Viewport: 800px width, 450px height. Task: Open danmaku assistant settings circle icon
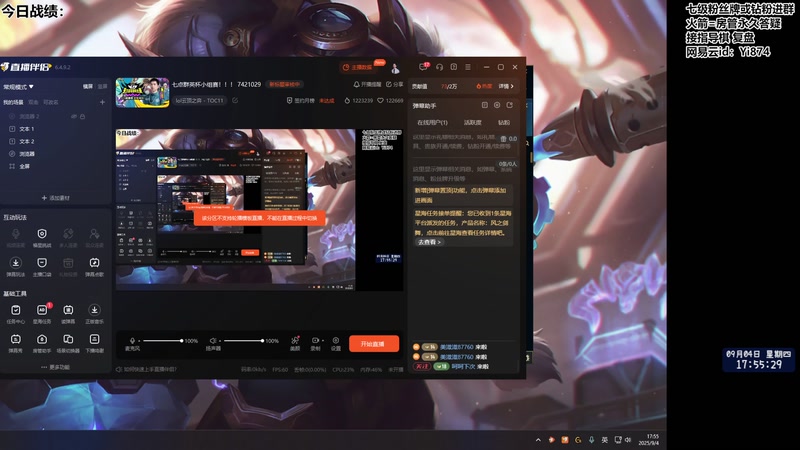click(x=497, y=105)
